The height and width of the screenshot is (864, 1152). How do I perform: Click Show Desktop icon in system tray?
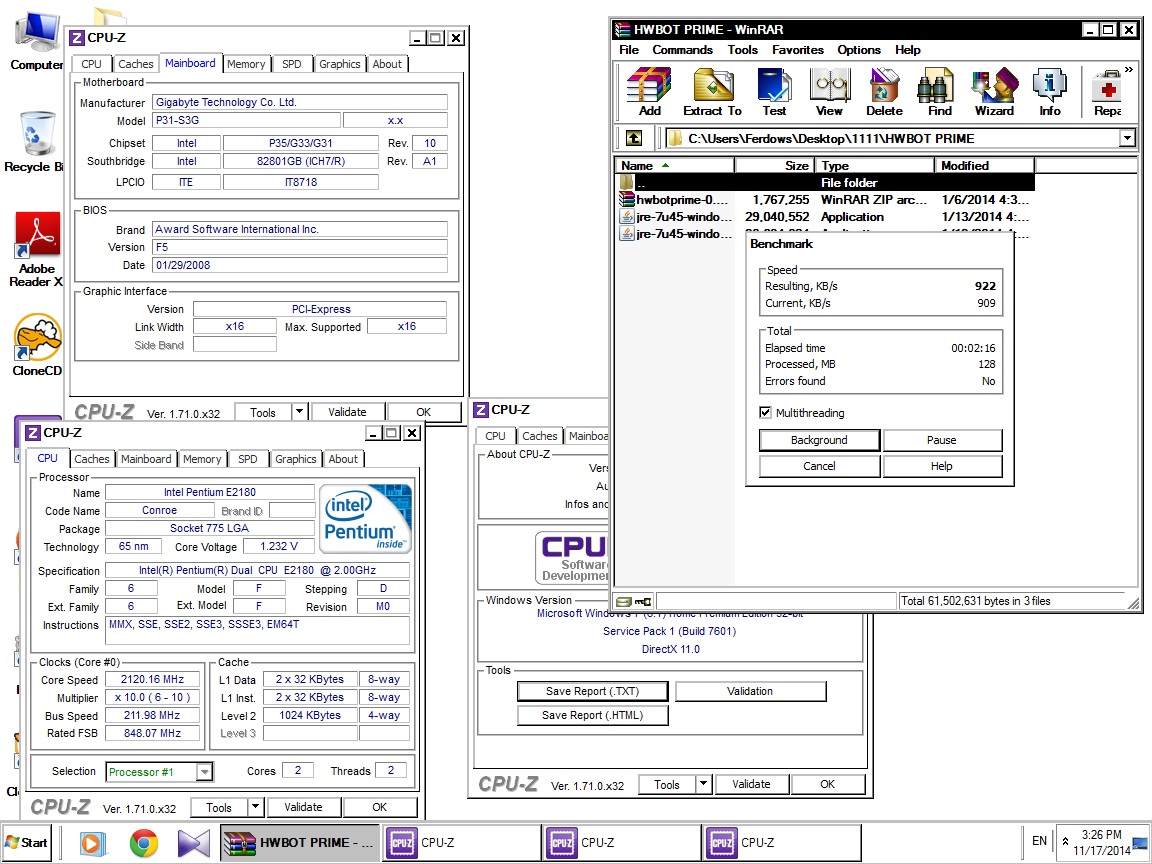(1140, 843)
